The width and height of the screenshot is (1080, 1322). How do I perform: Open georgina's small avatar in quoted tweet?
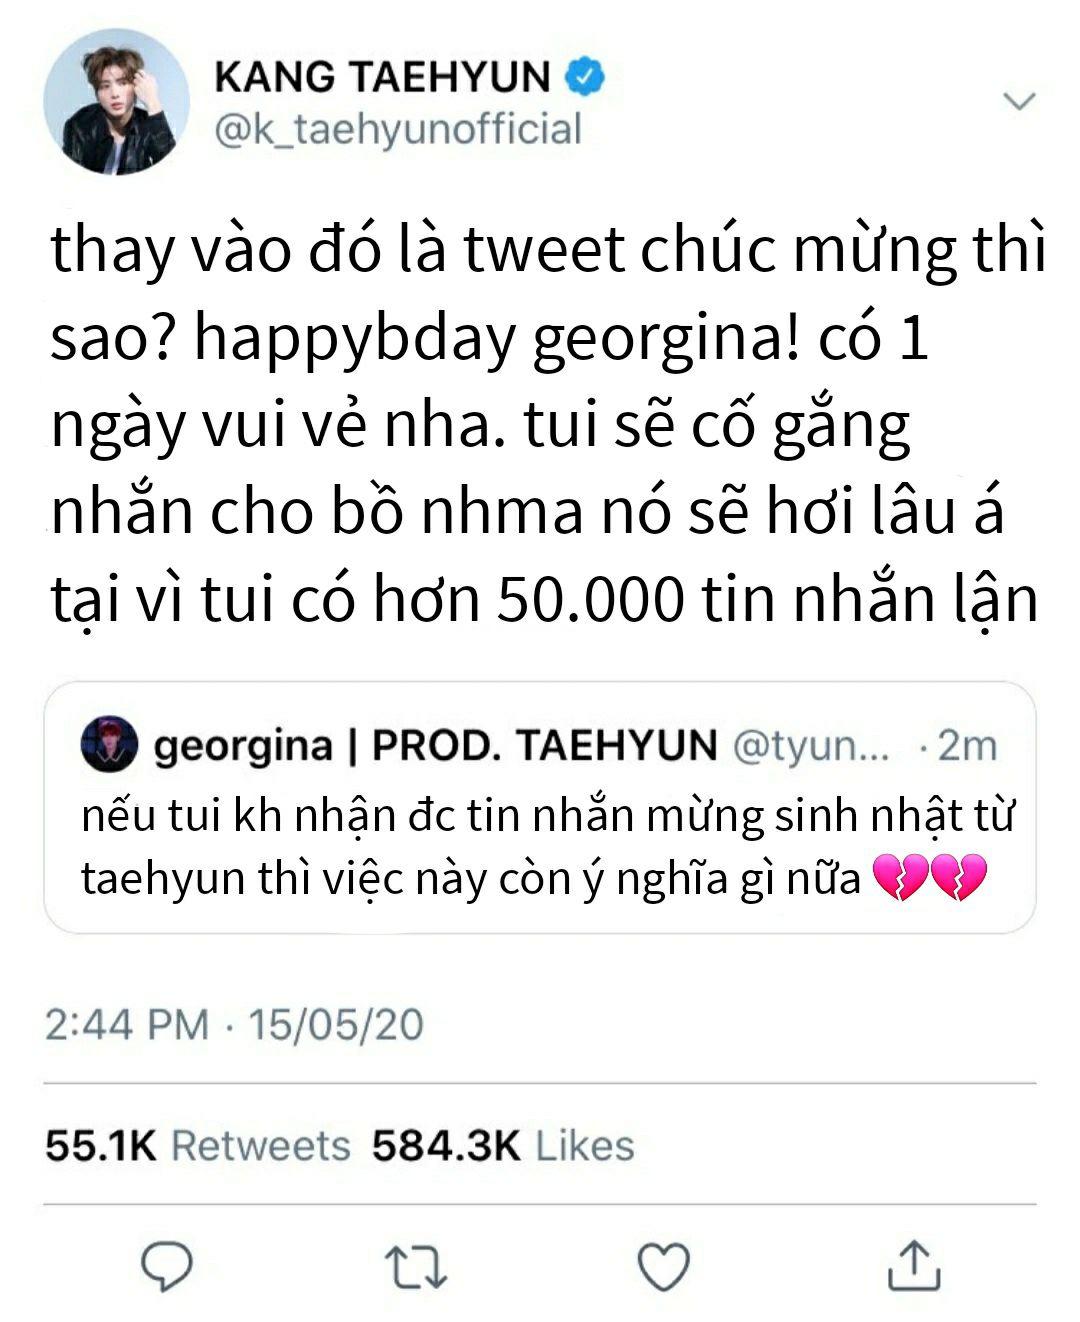[108, 743]
